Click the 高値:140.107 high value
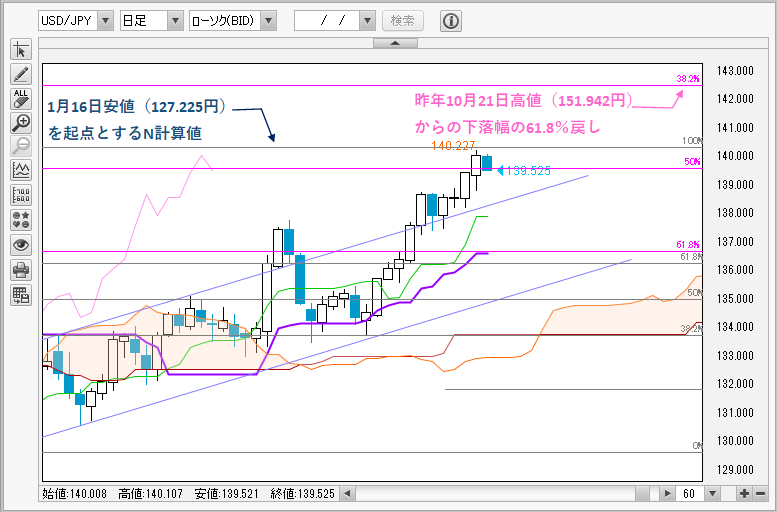This screenshot has width=777, height=512. point(150,494)
